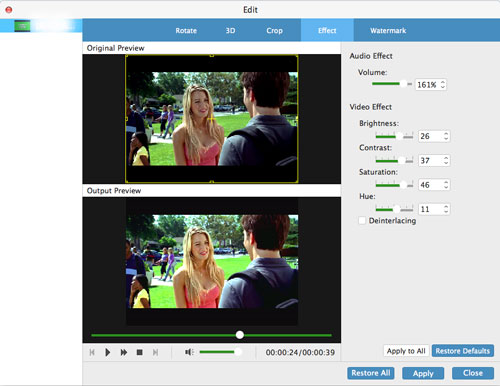
Task: Click the yellow crosshair in the Original Preview
Action: (212, 119)
